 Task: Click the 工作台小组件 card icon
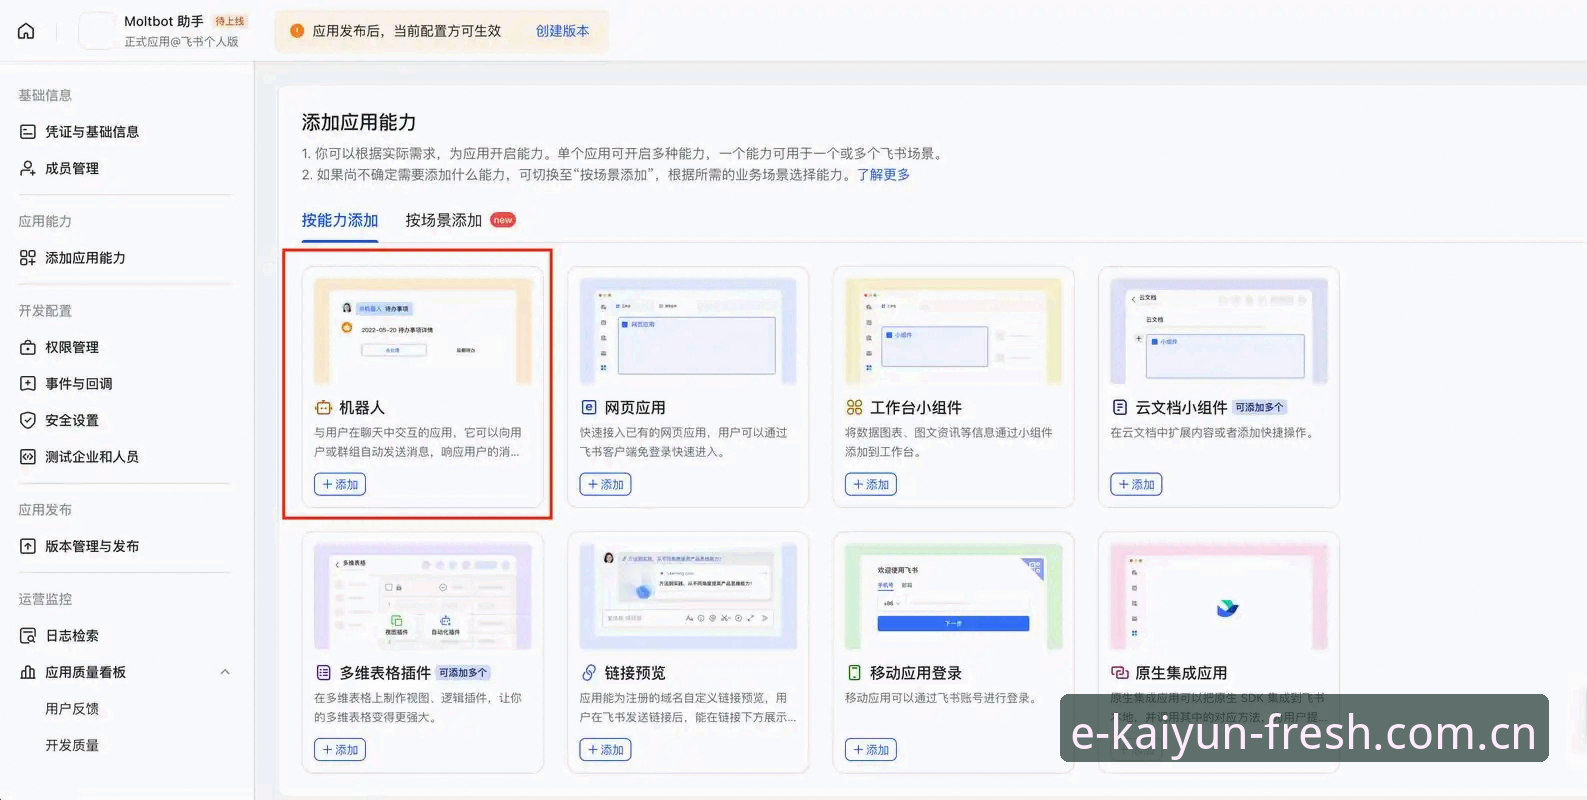coord(854,408)
